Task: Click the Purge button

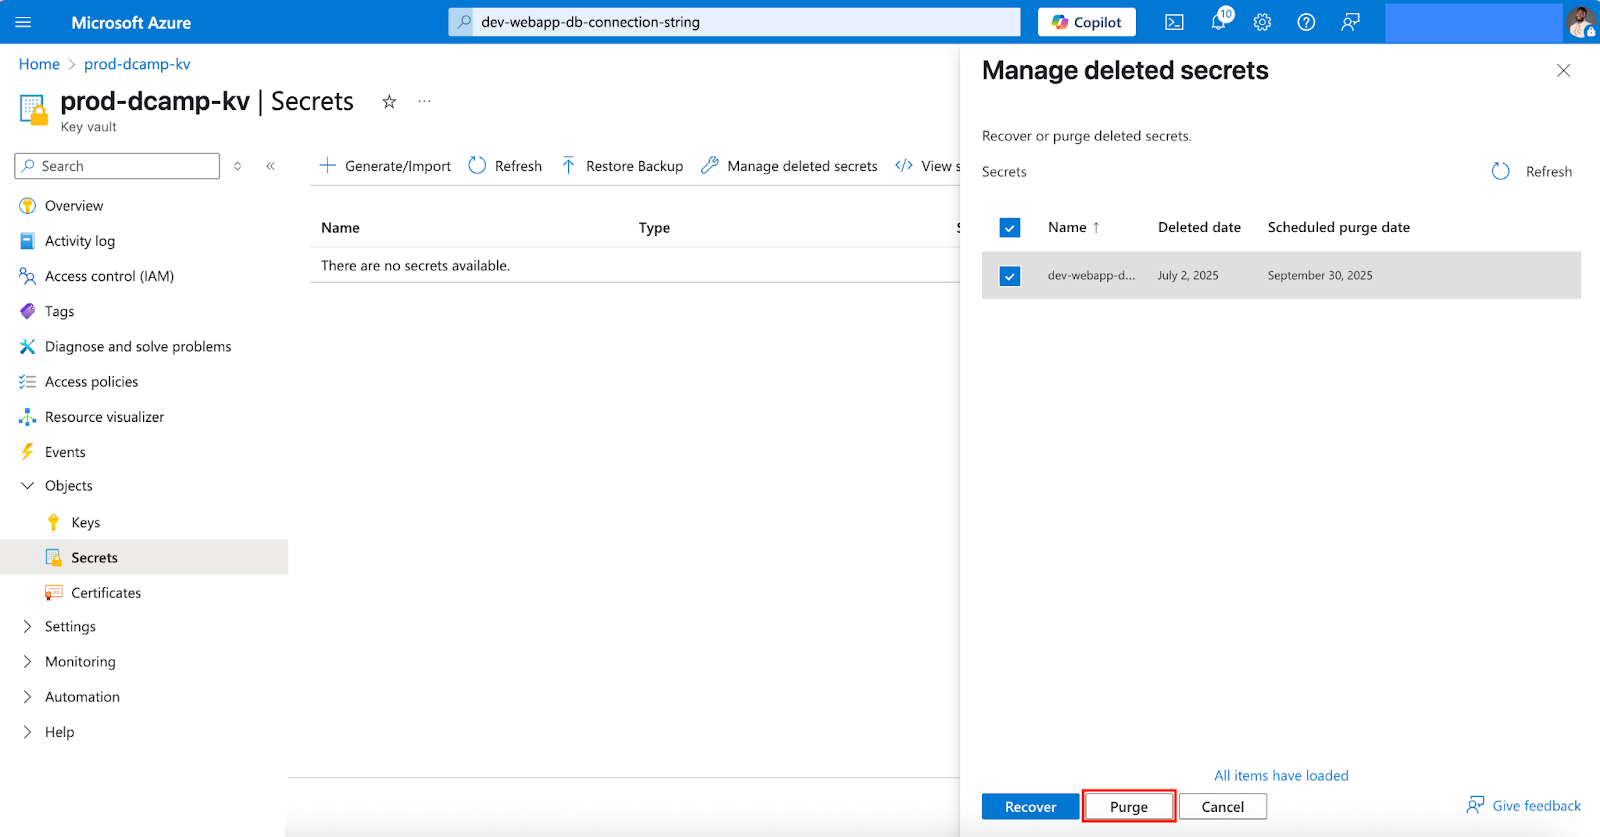Action: [1129, 807]
